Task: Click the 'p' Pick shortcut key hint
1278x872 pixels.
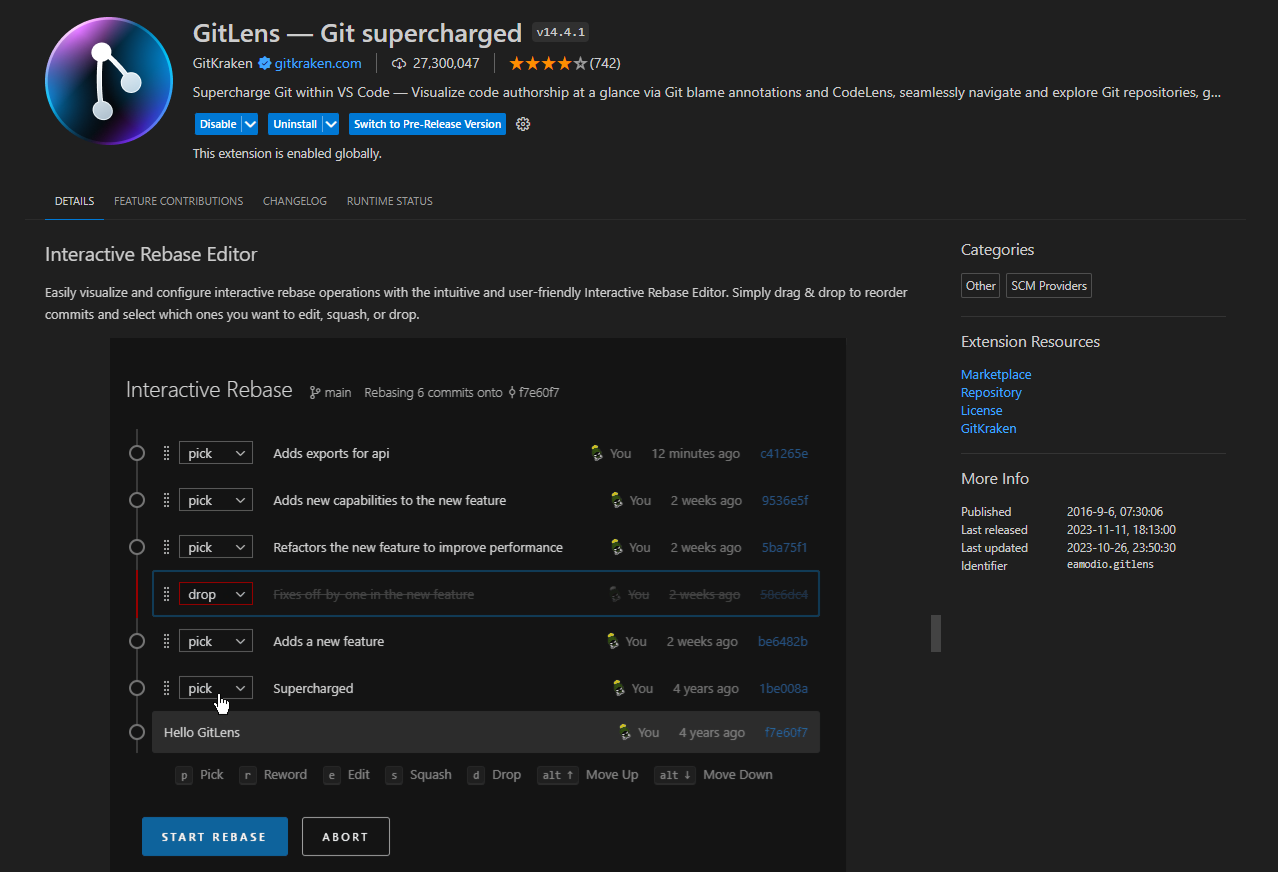Action: (x=184, y=775)
